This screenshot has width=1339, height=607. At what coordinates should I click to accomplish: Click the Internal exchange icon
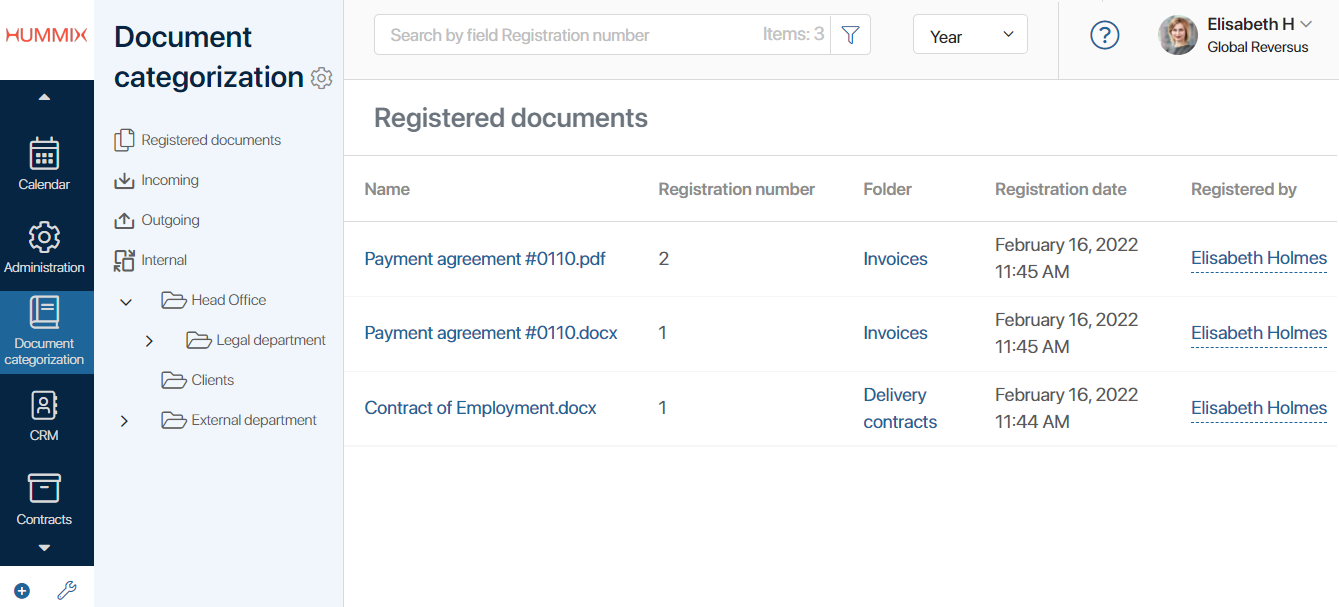(x=124, y=260)
